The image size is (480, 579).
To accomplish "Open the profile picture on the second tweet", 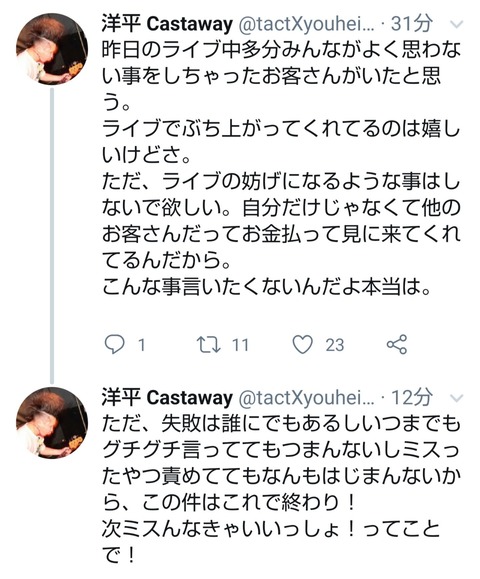I will [x=52, y=423].
